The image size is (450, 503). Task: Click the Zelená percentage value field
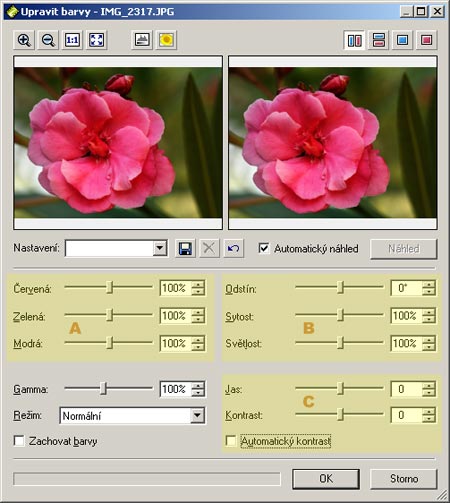tap(176, 316)
